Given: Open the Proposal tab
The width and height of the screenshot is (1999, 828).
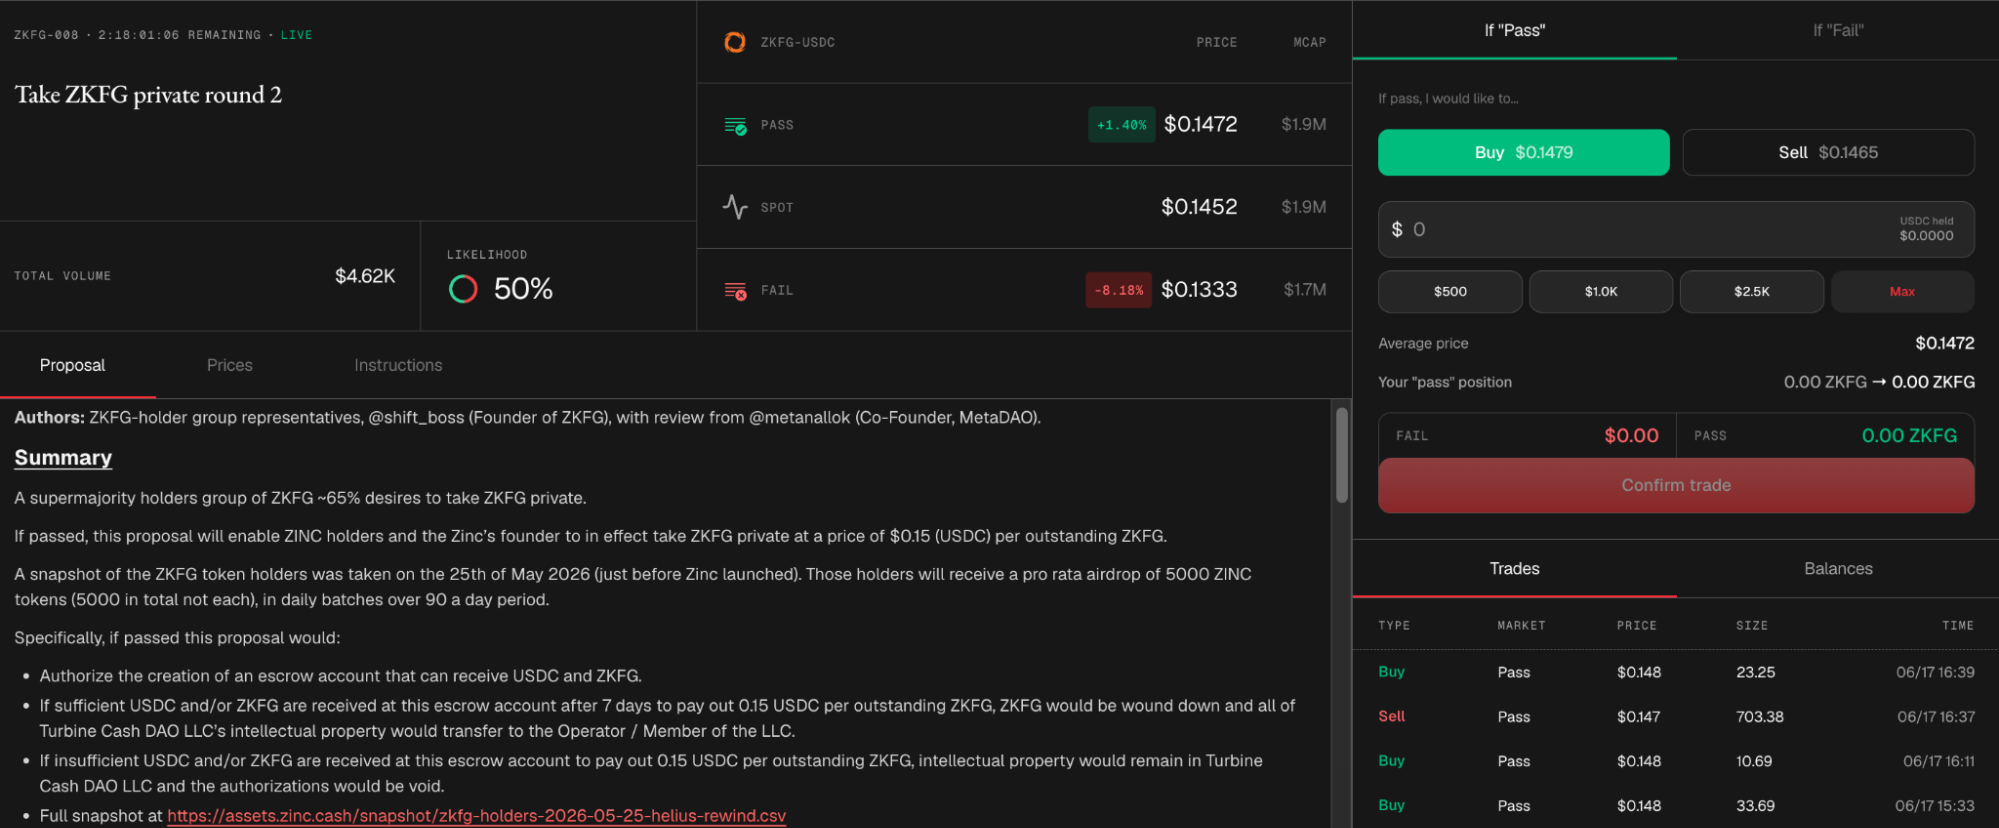Looking at the screenshot, I should [x=73, y=365].
